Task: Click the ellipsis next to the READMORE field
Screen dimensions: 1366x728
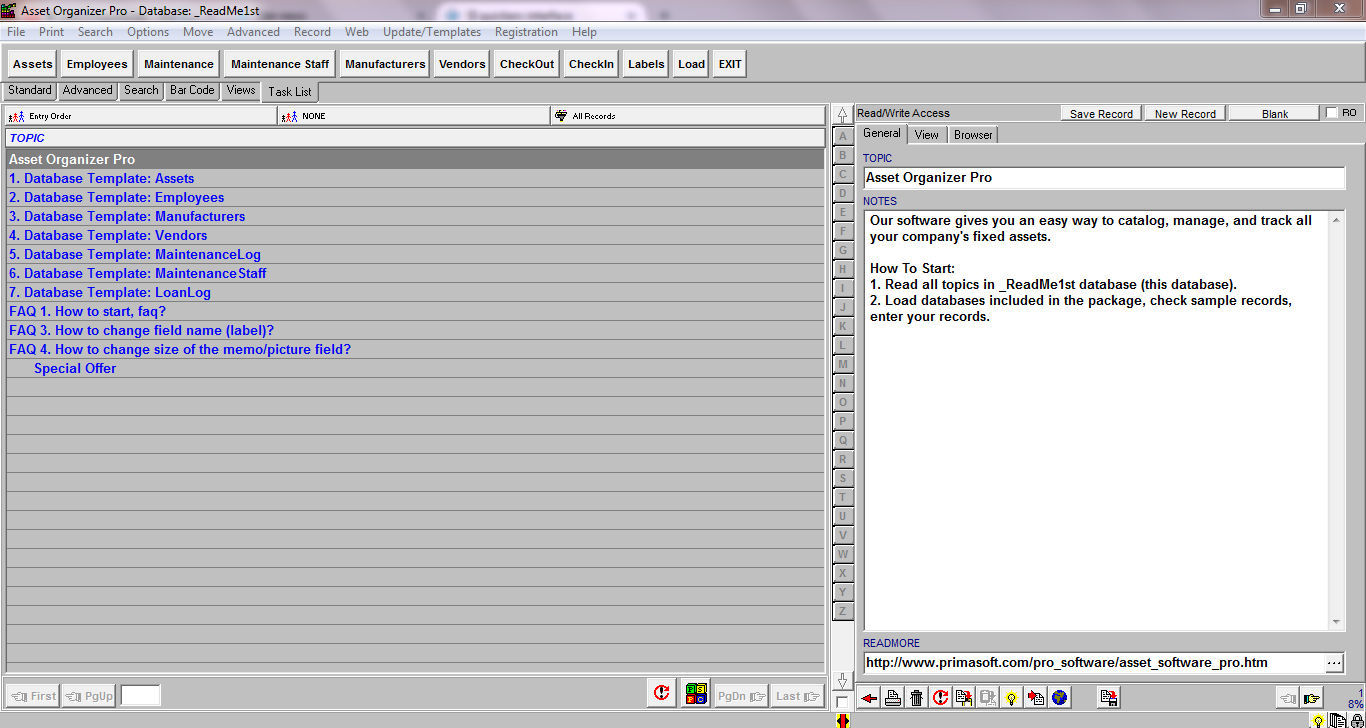Action: point(1334,662)
